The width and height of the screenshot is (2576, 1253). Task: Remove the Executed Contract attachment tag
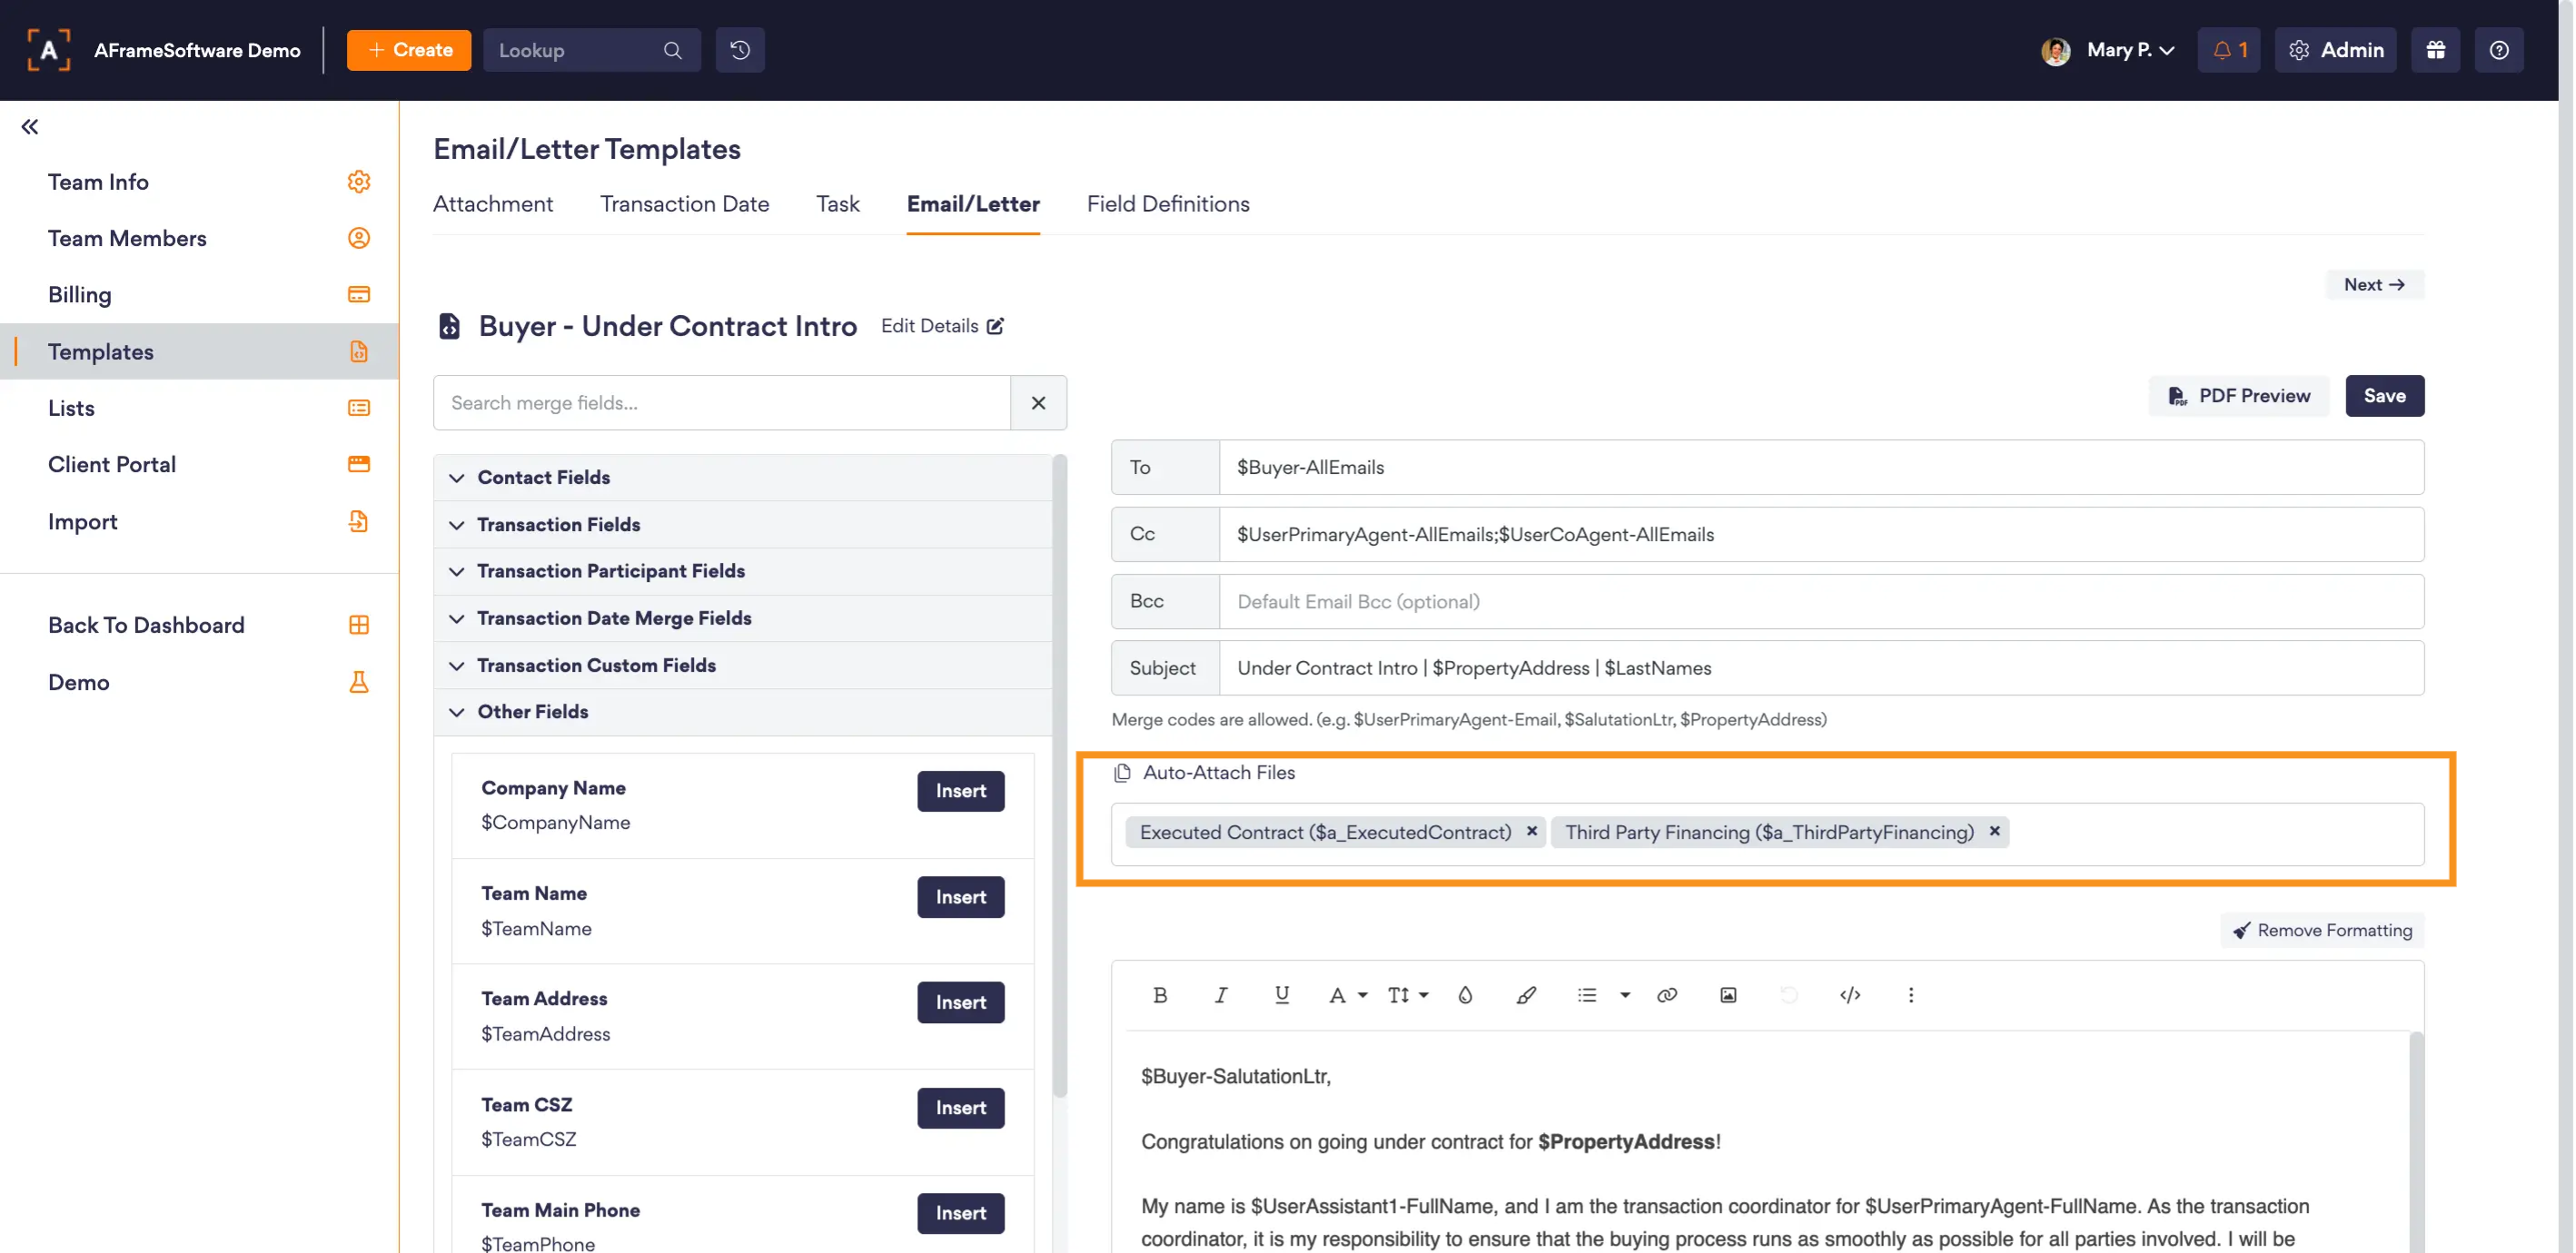(1531, 831)
